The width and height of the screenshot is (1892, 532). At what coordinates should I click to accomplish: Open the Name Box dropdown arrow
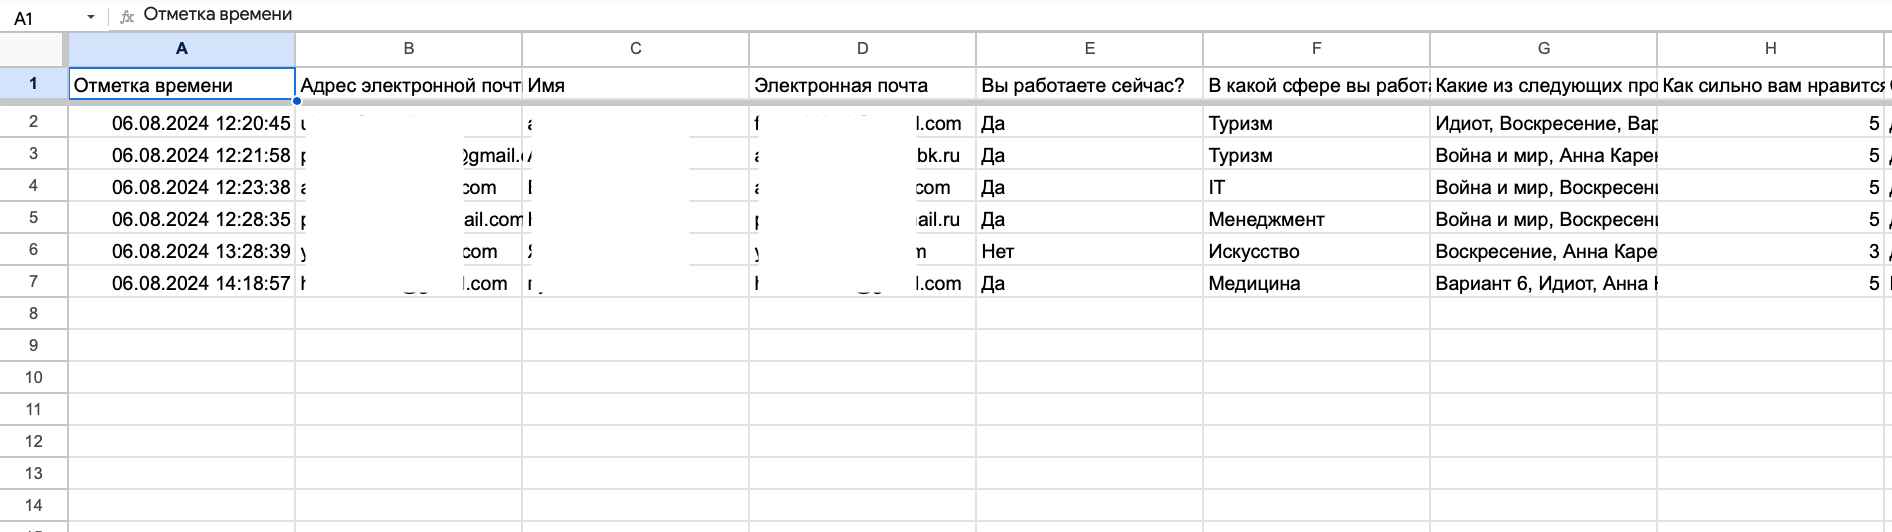pos(91,17)
